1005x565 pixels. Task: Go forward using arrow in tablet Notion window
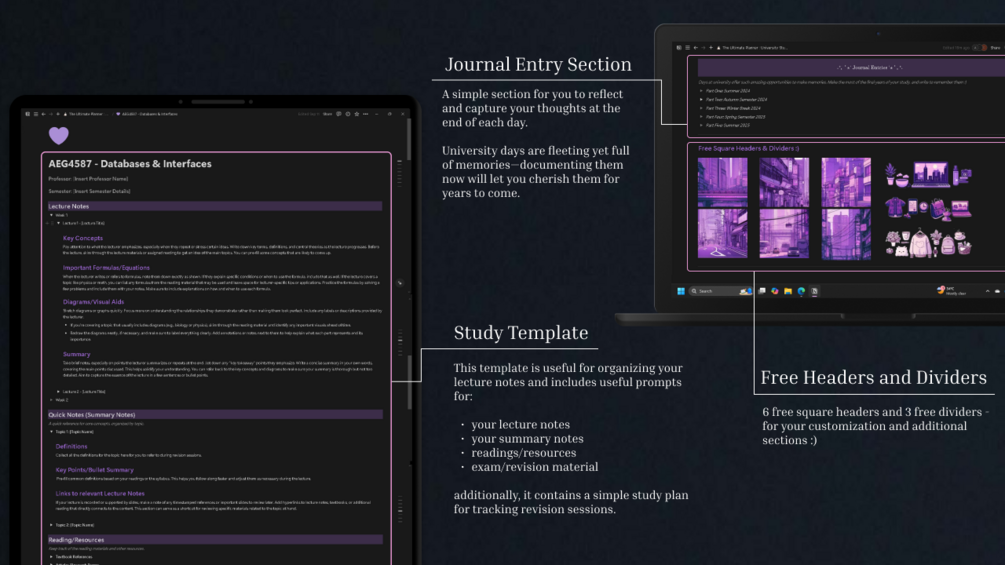pos(51,114)
